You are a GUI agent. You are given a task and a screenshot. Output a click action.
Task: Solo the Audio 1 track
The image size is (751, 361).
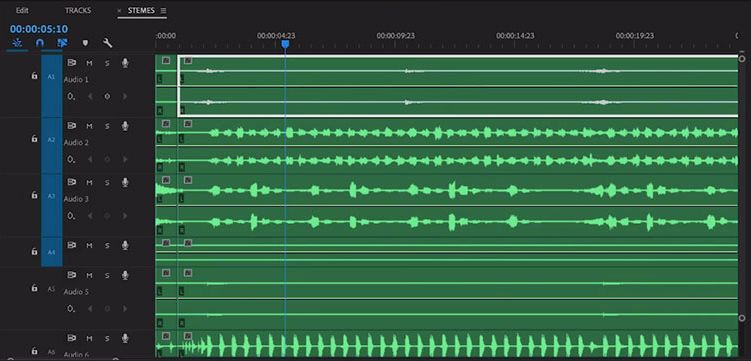(107, 63)
